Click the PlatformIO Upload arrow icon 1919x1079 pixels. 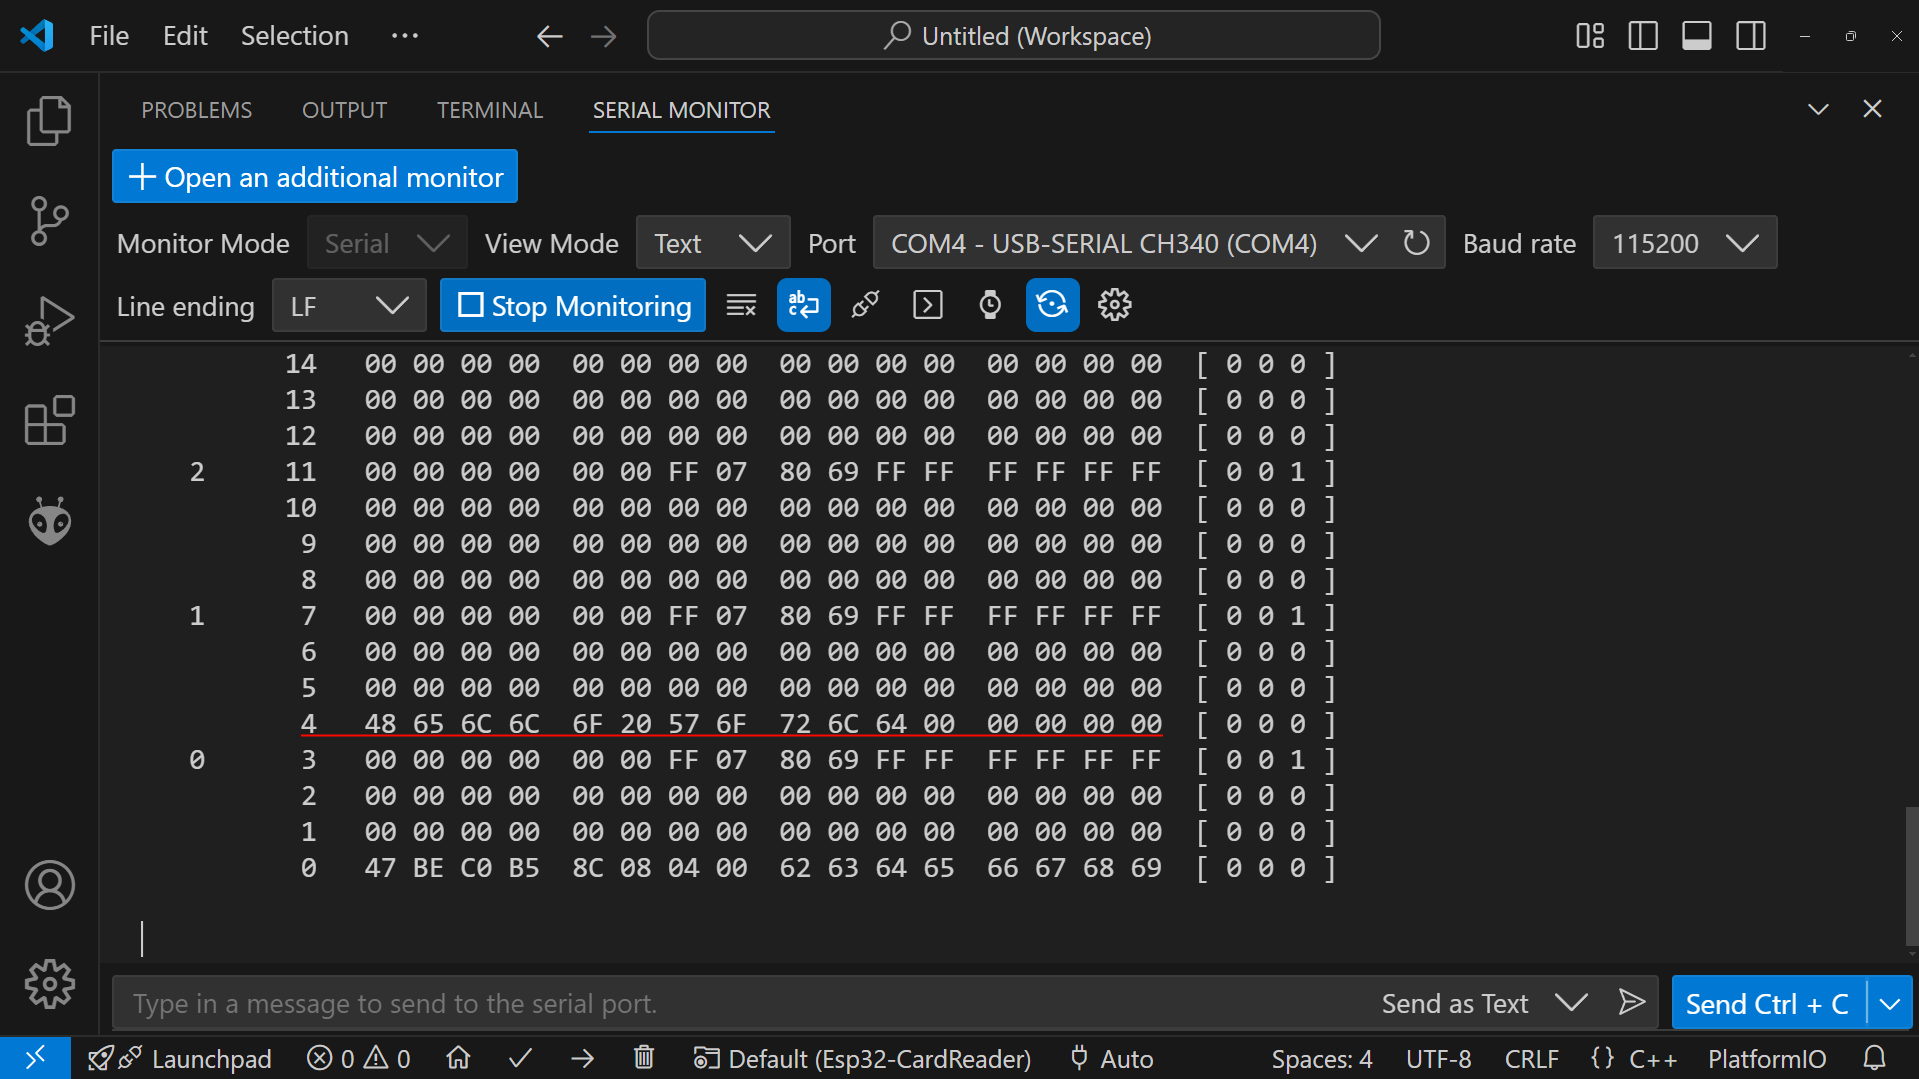(x=582, y=1058)
